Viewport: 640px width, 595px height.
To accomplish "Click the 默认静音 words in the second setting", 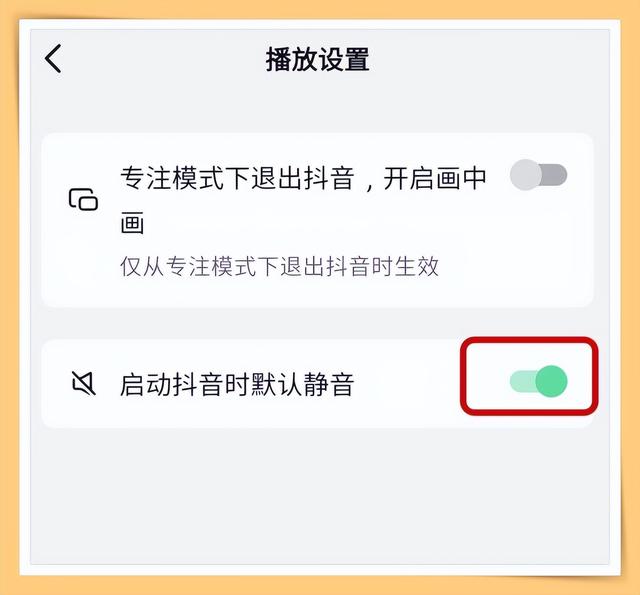I will point(302,384).
